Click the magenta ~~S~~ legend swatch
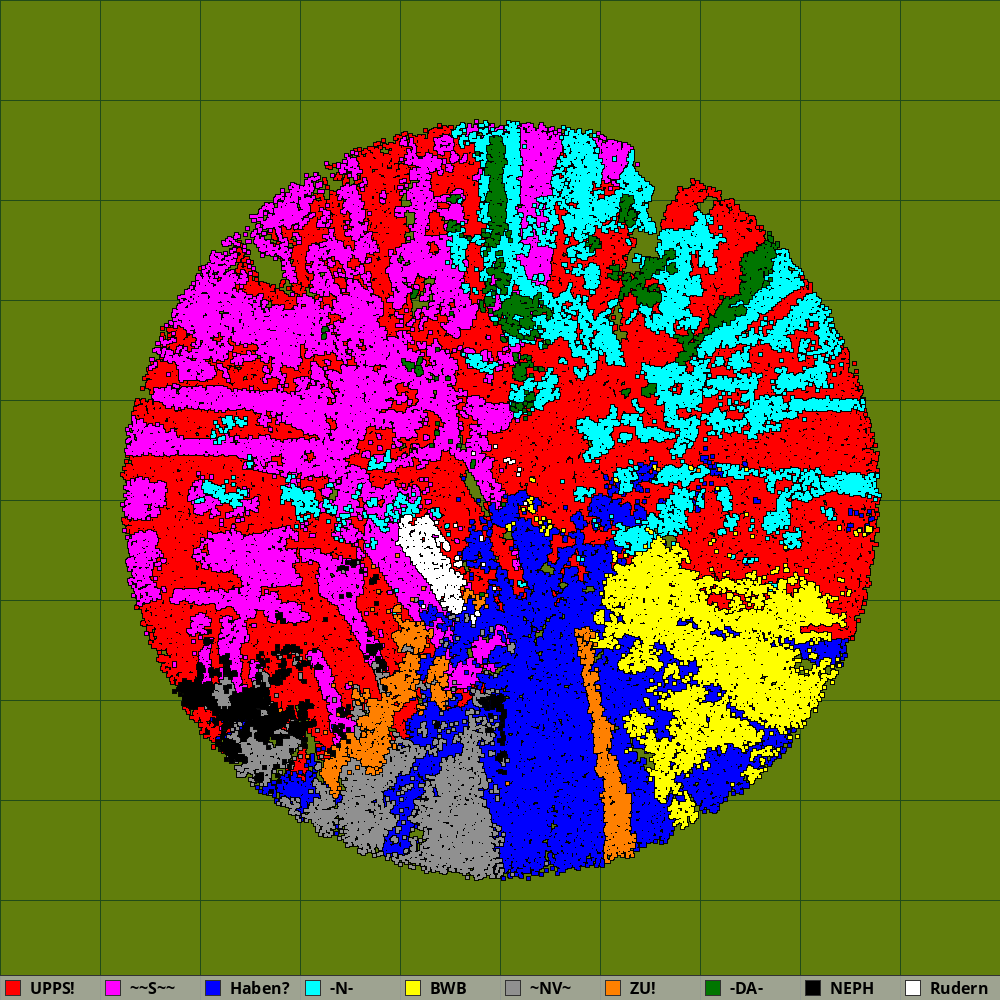 click(113, 988)
